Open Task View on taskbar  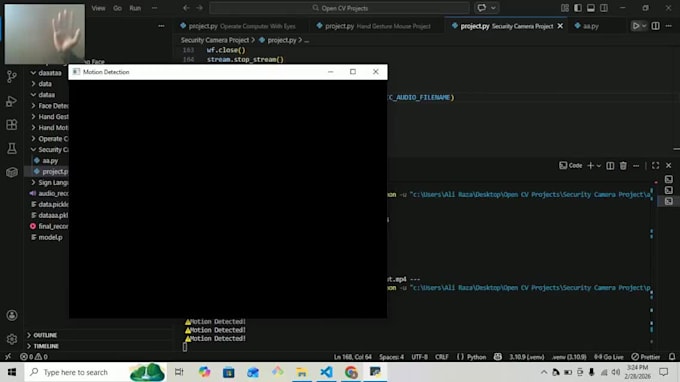pos(179,372)
